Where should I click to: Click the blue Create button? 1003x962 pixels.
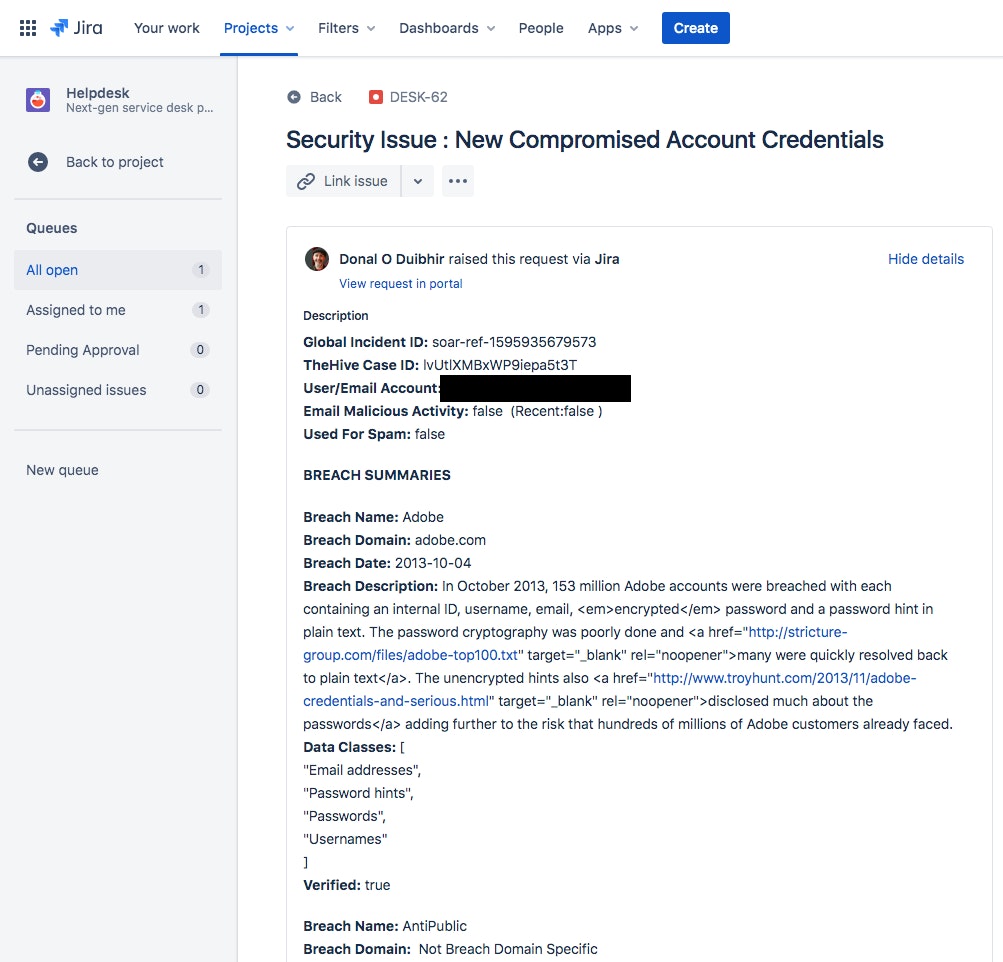(695, 28)
